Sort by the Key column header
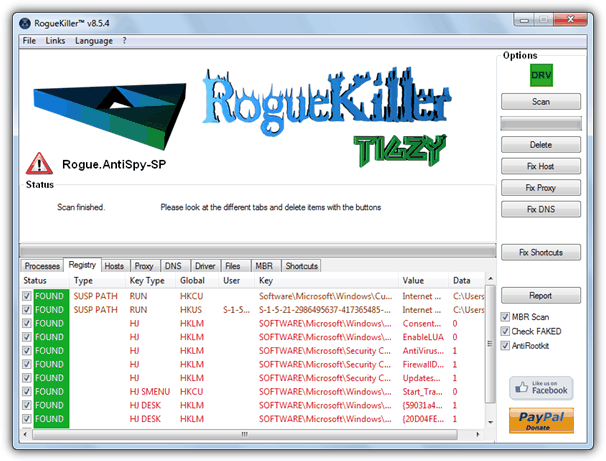Viewport: 606px width, 461px height. click(326, 281)
